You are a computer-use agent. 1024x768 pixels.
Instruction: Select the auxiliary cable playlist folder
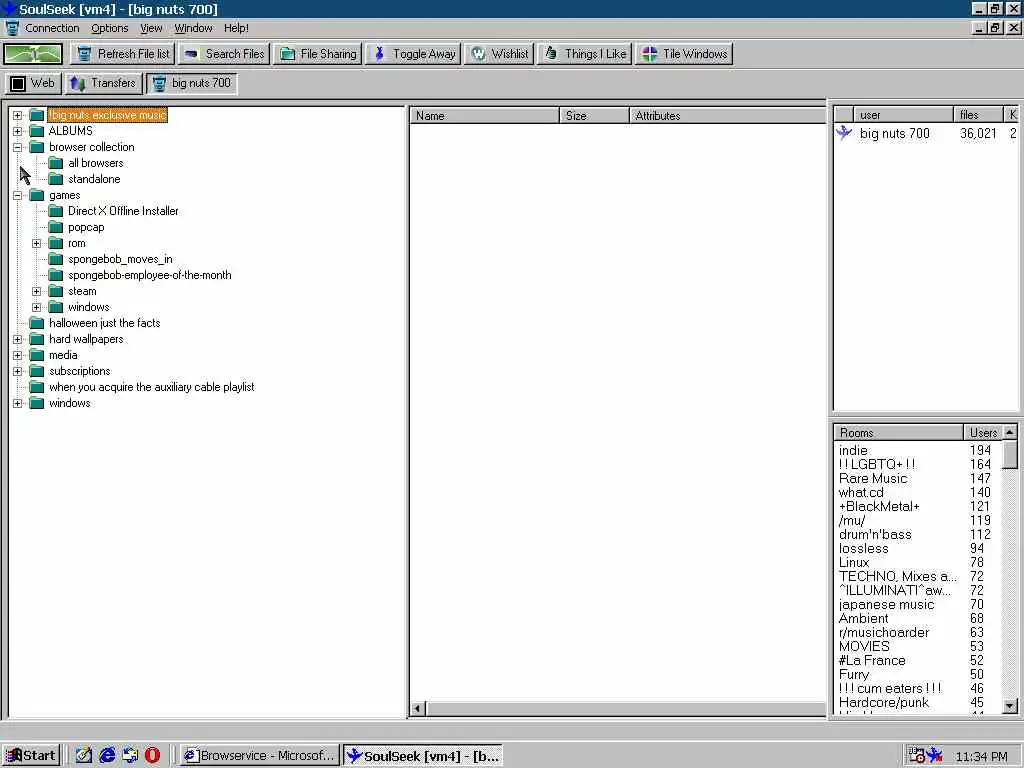point(152,387)
